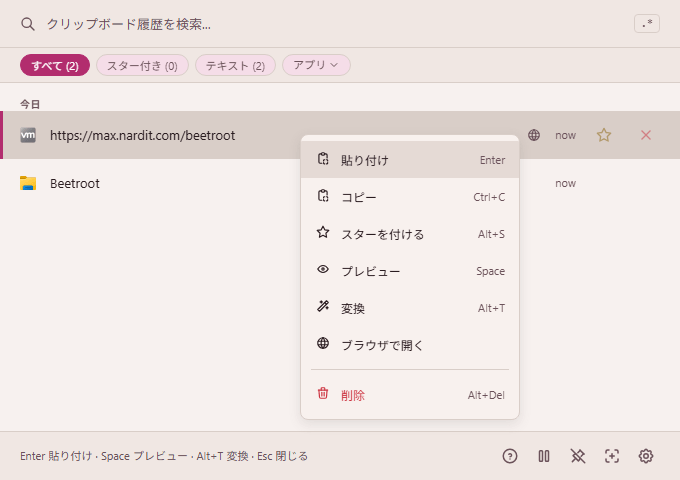Viewport: 680px width, 480px height.
Task: Click the VMware icon beside the URL entry
Action: [28, 135]
